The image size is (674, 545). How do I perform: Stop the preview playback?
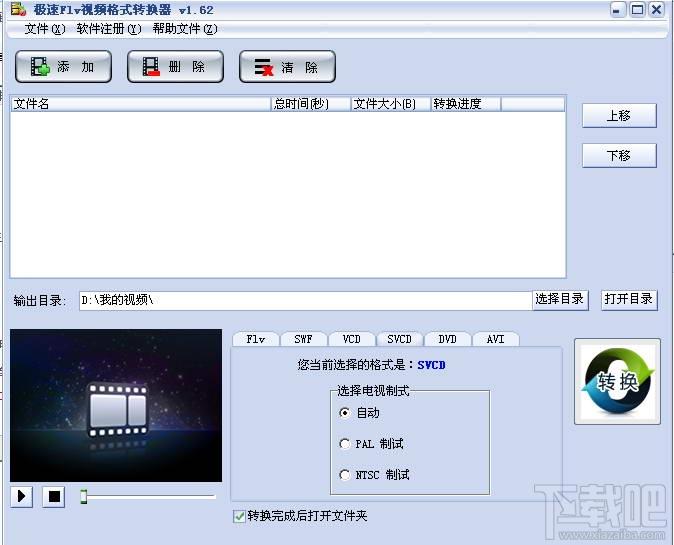click(x=54, y=496)
